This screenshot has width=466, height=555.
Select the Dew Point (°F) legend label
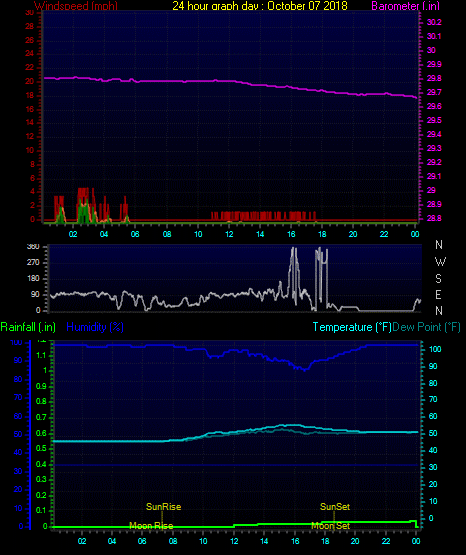click(426, 327)
